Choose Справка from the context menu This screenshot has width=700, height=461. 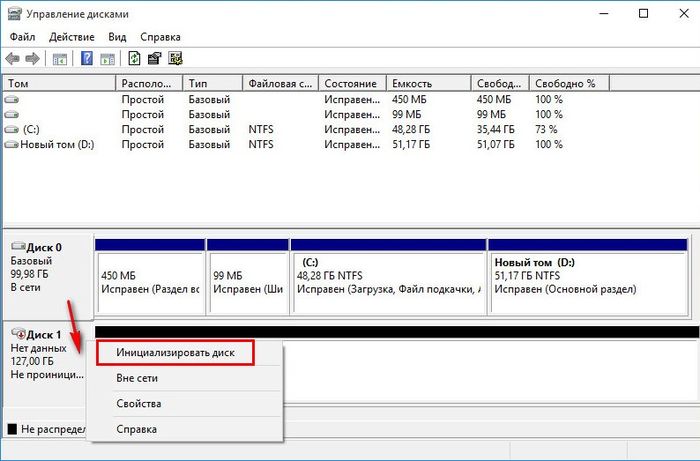click(137, 429)
